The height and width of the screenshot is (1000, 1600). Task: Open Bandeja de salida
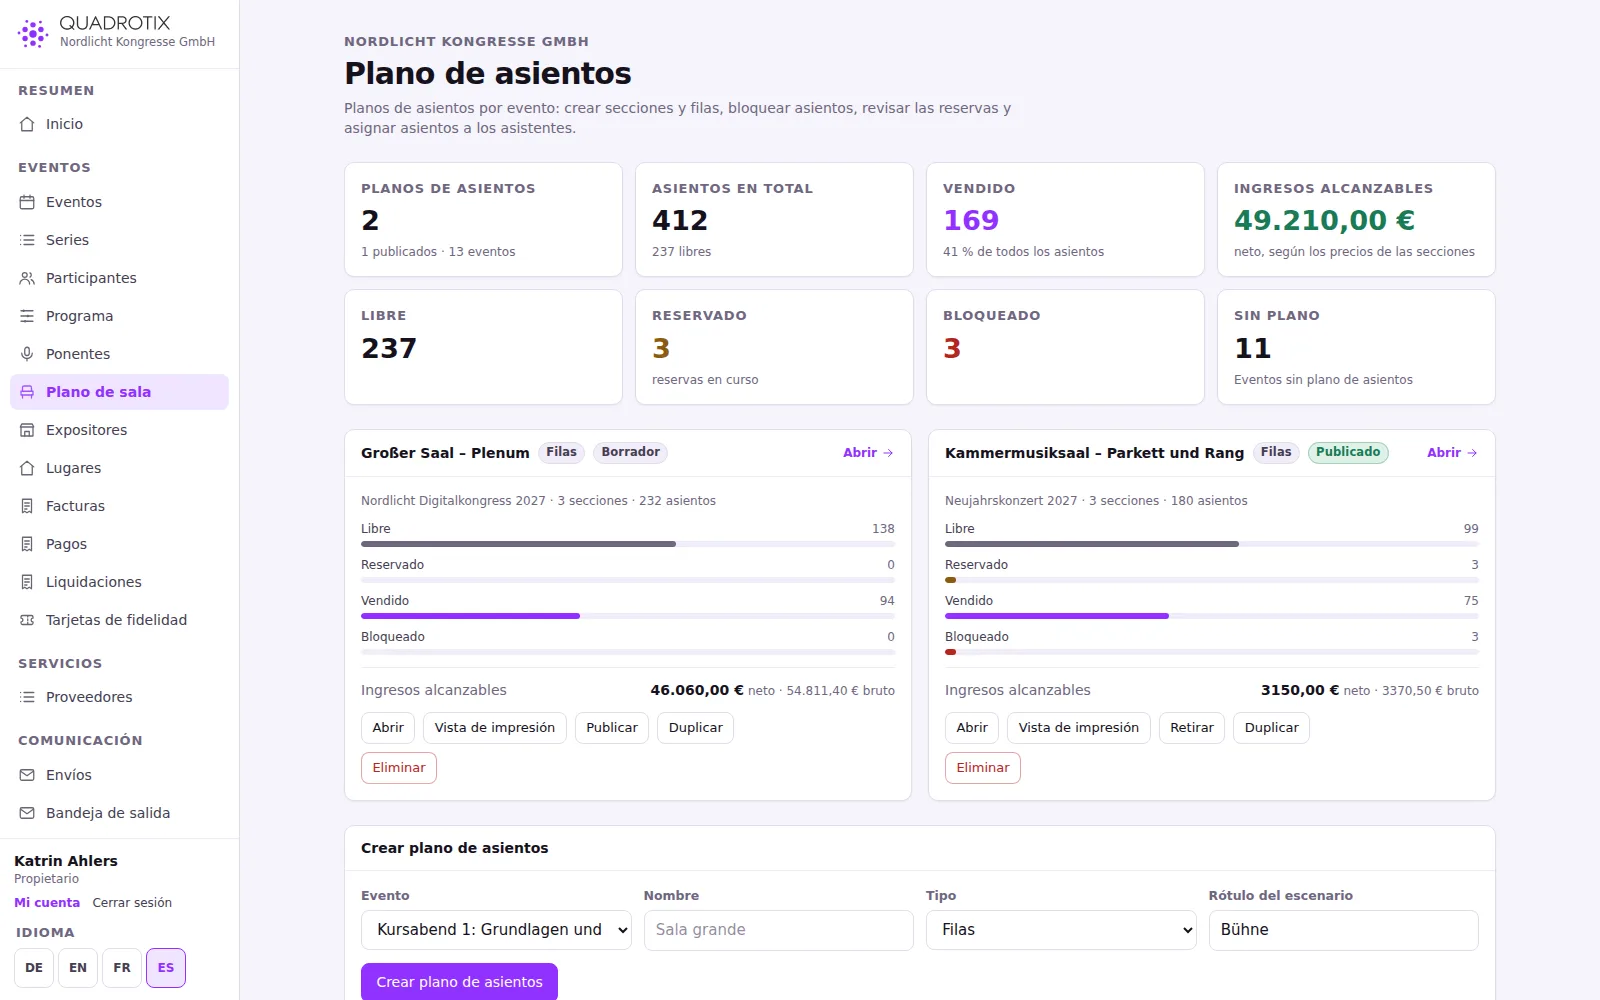click(x=119, y=813)
